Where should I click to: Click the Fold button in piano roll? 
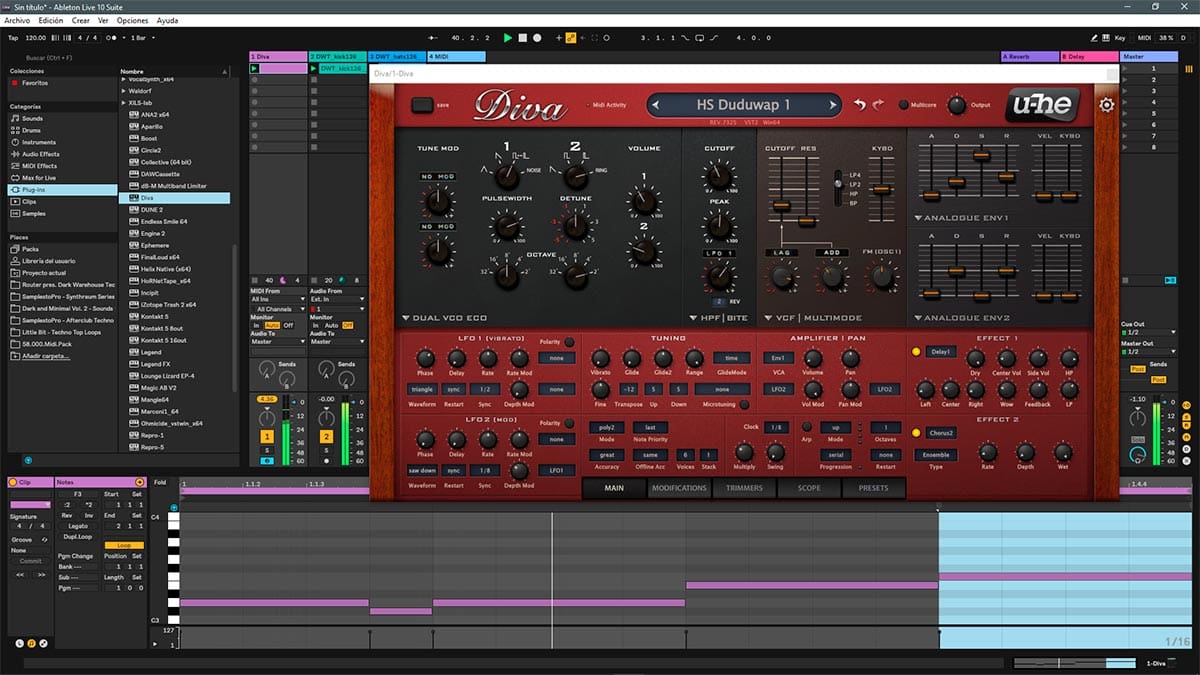tap(160, 482)
